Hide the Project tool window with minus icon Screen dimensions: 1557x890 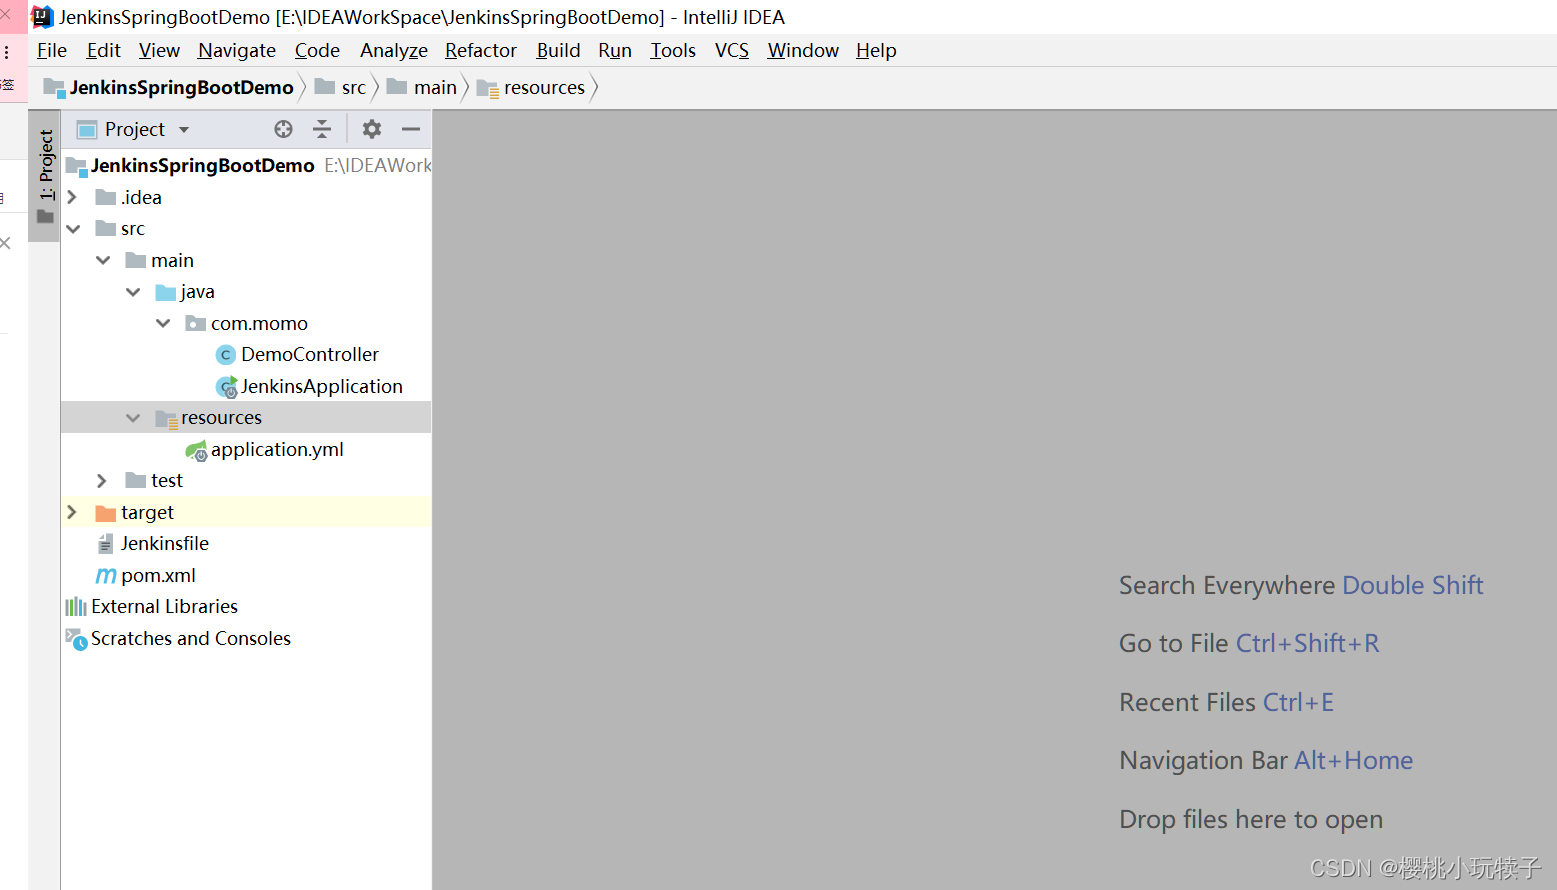(x=411, y=129)
